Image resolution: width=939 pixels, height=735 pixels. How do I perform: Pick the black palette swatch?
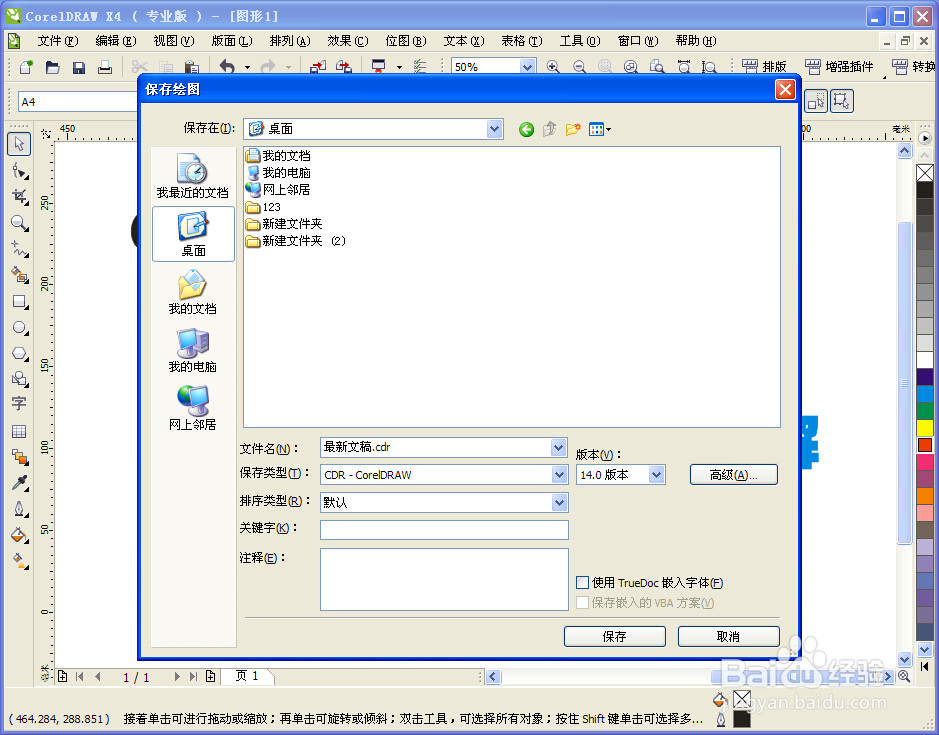point(925,190)
